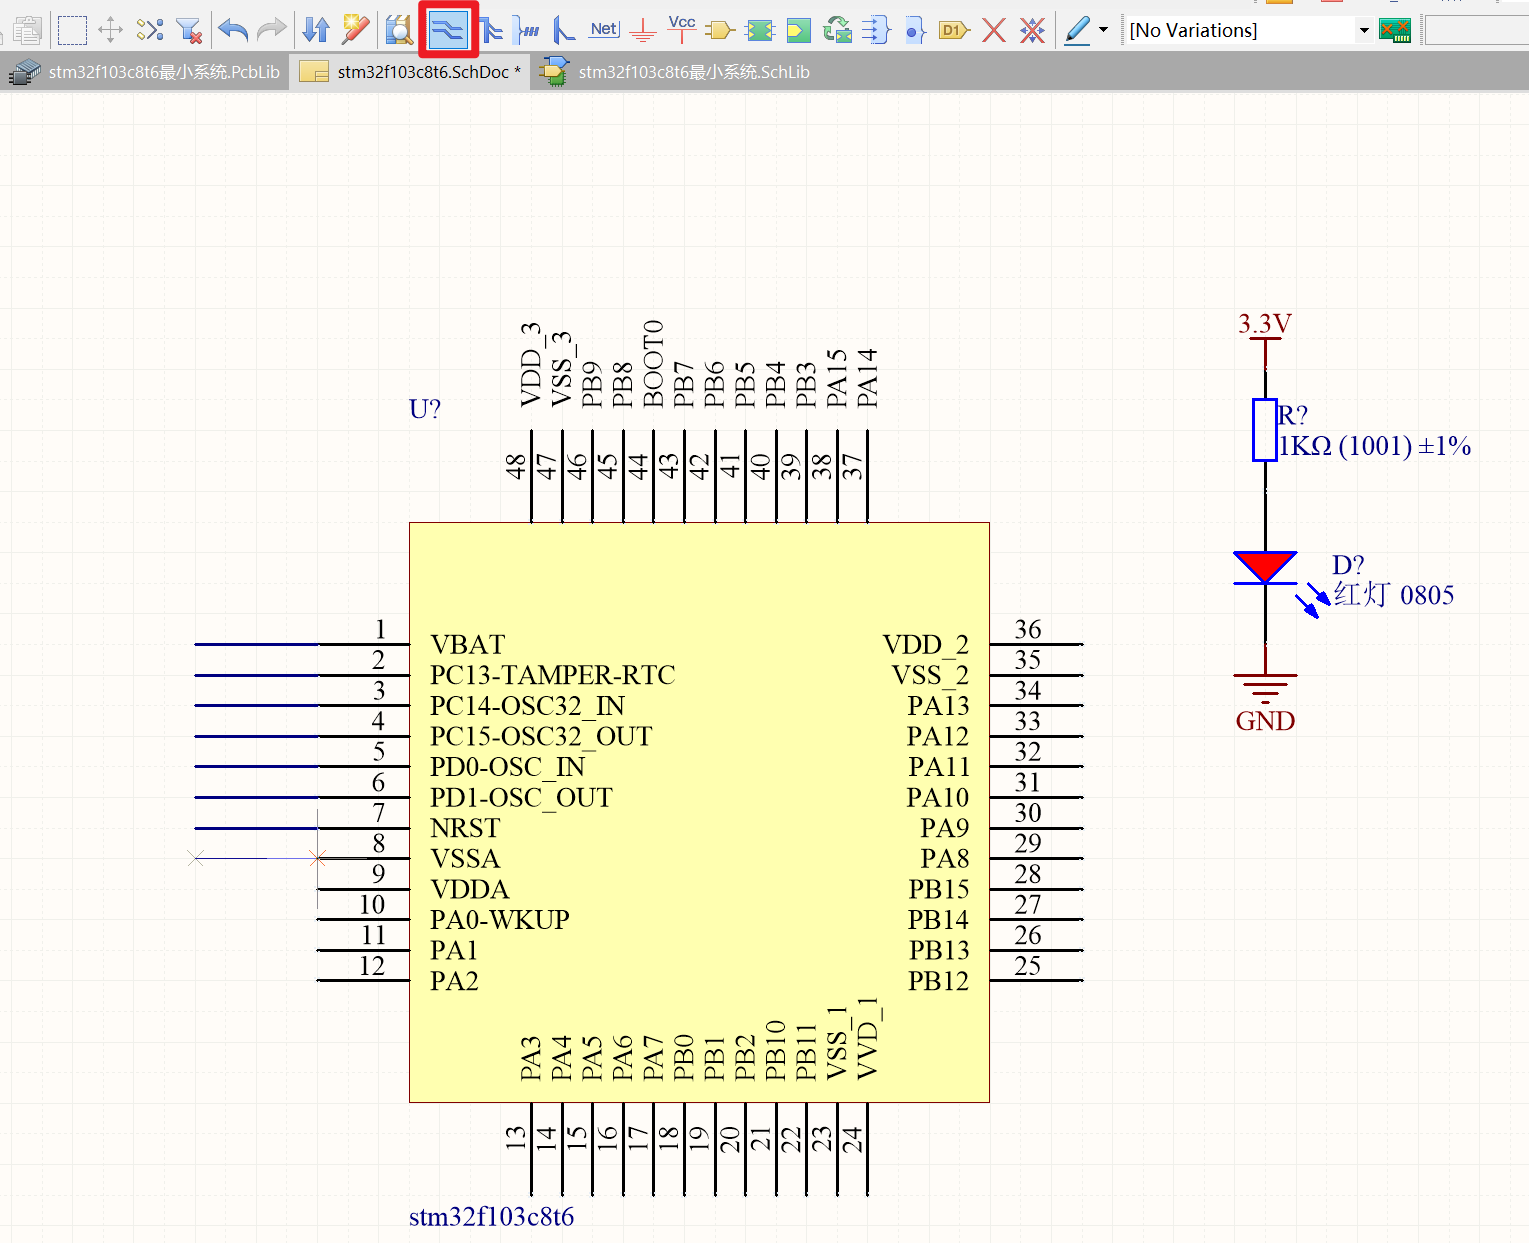Click the Deselect All icon
1529x1243 pixels.
[150, 30]
